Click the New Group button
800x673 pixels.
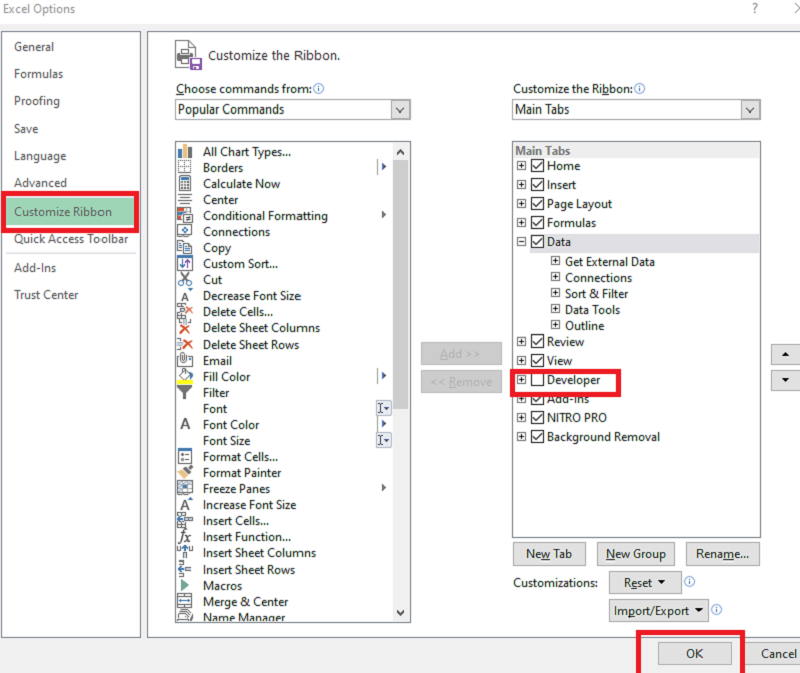click(636, 554)
